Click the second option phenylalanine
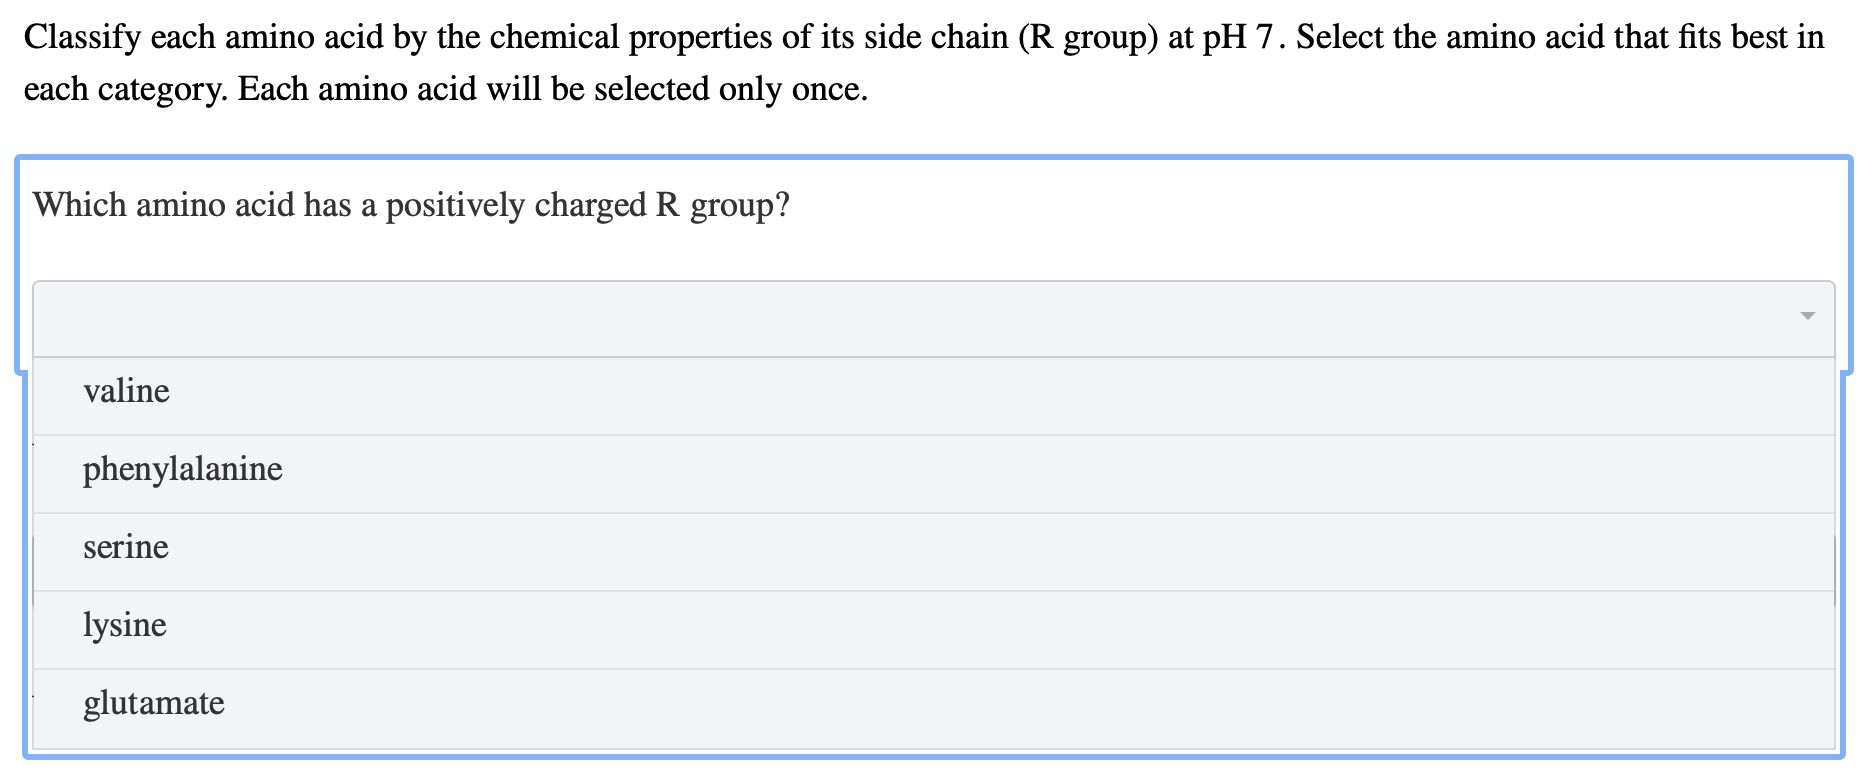The image size is (1868, 776). (x=182, y=468)
